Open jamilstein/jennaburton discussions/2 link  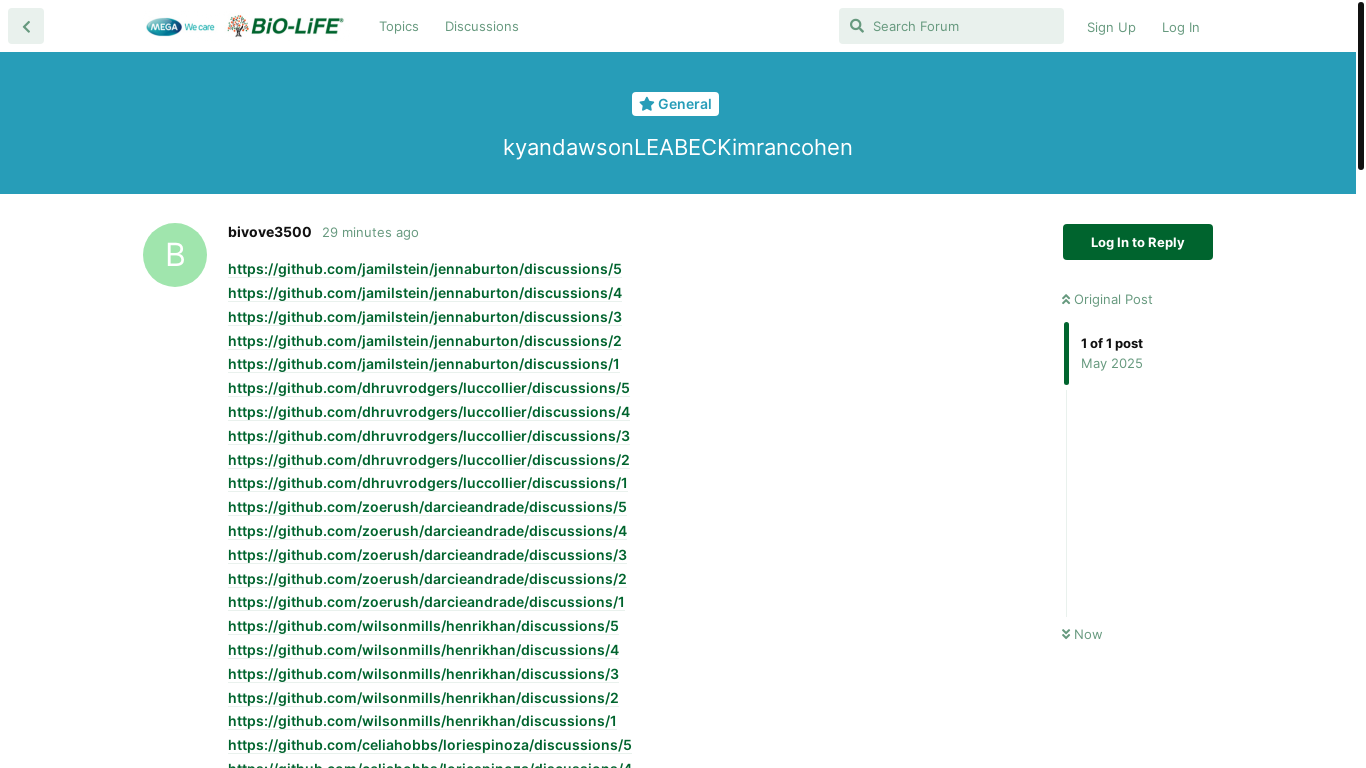tap(425, 341)
